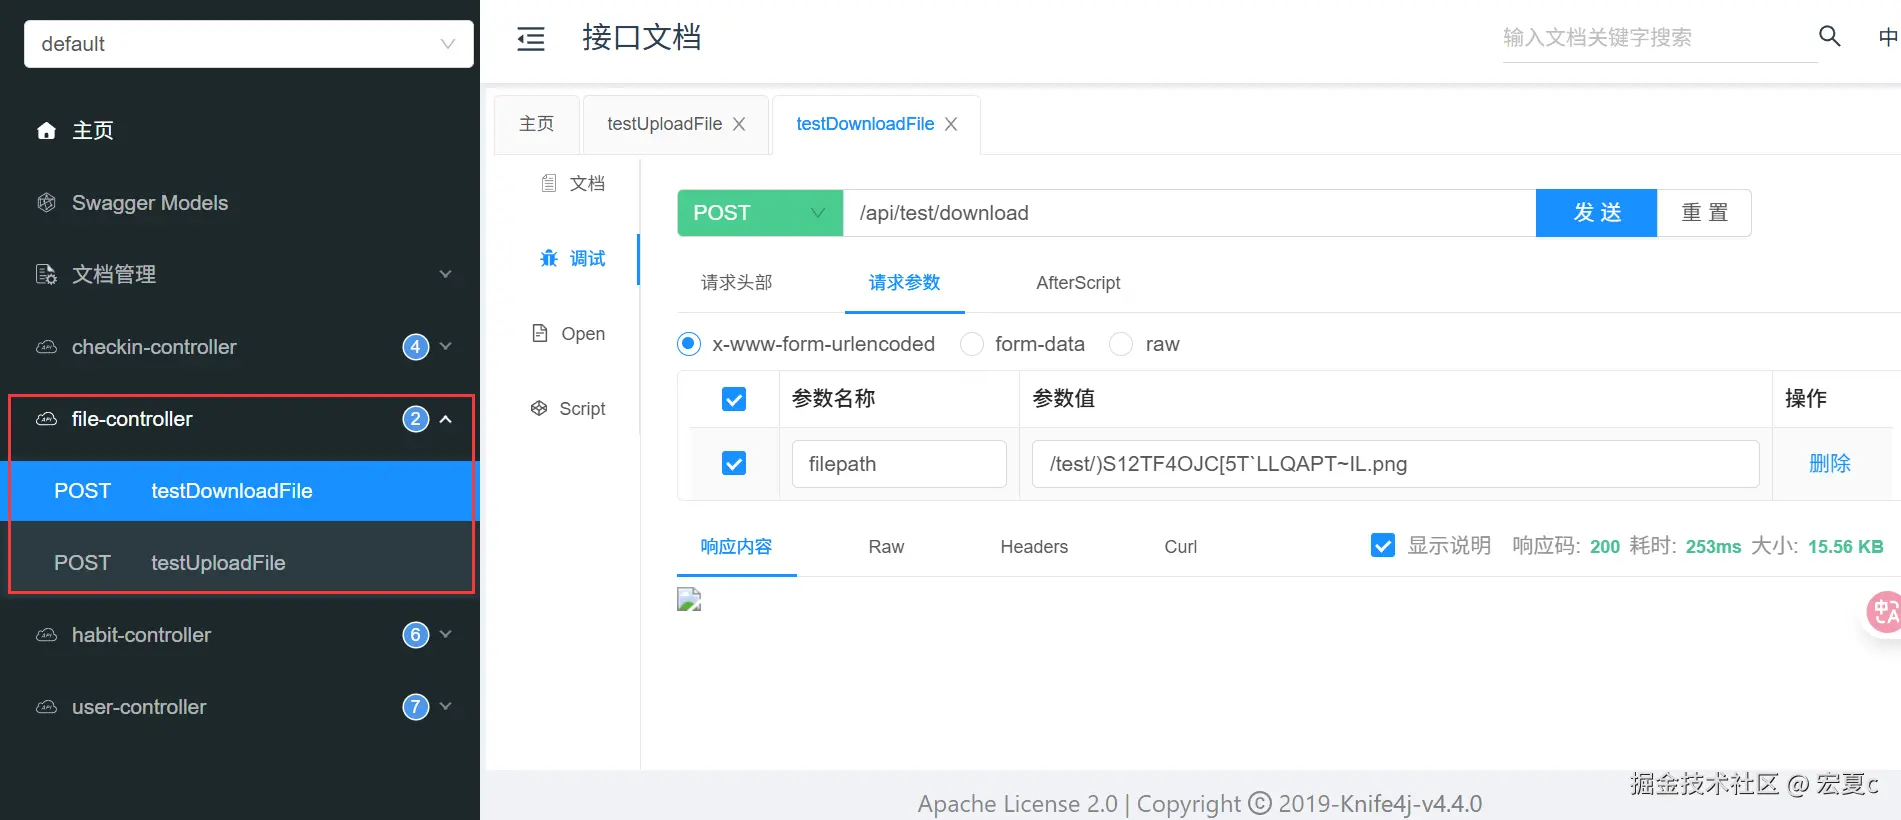Open the POST method dropdown
The height and width of the screenshot is (820, 1901).
[x=760, y=213]
